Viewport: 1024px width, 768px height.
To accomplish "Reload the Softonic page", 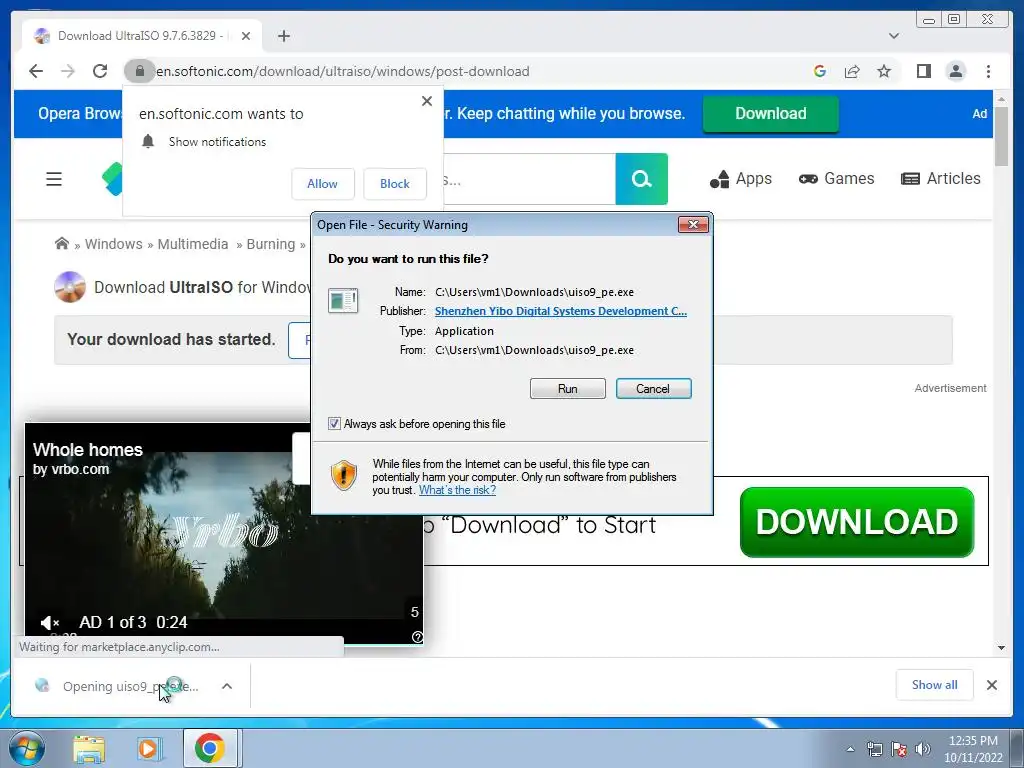I will pos(100,71).
